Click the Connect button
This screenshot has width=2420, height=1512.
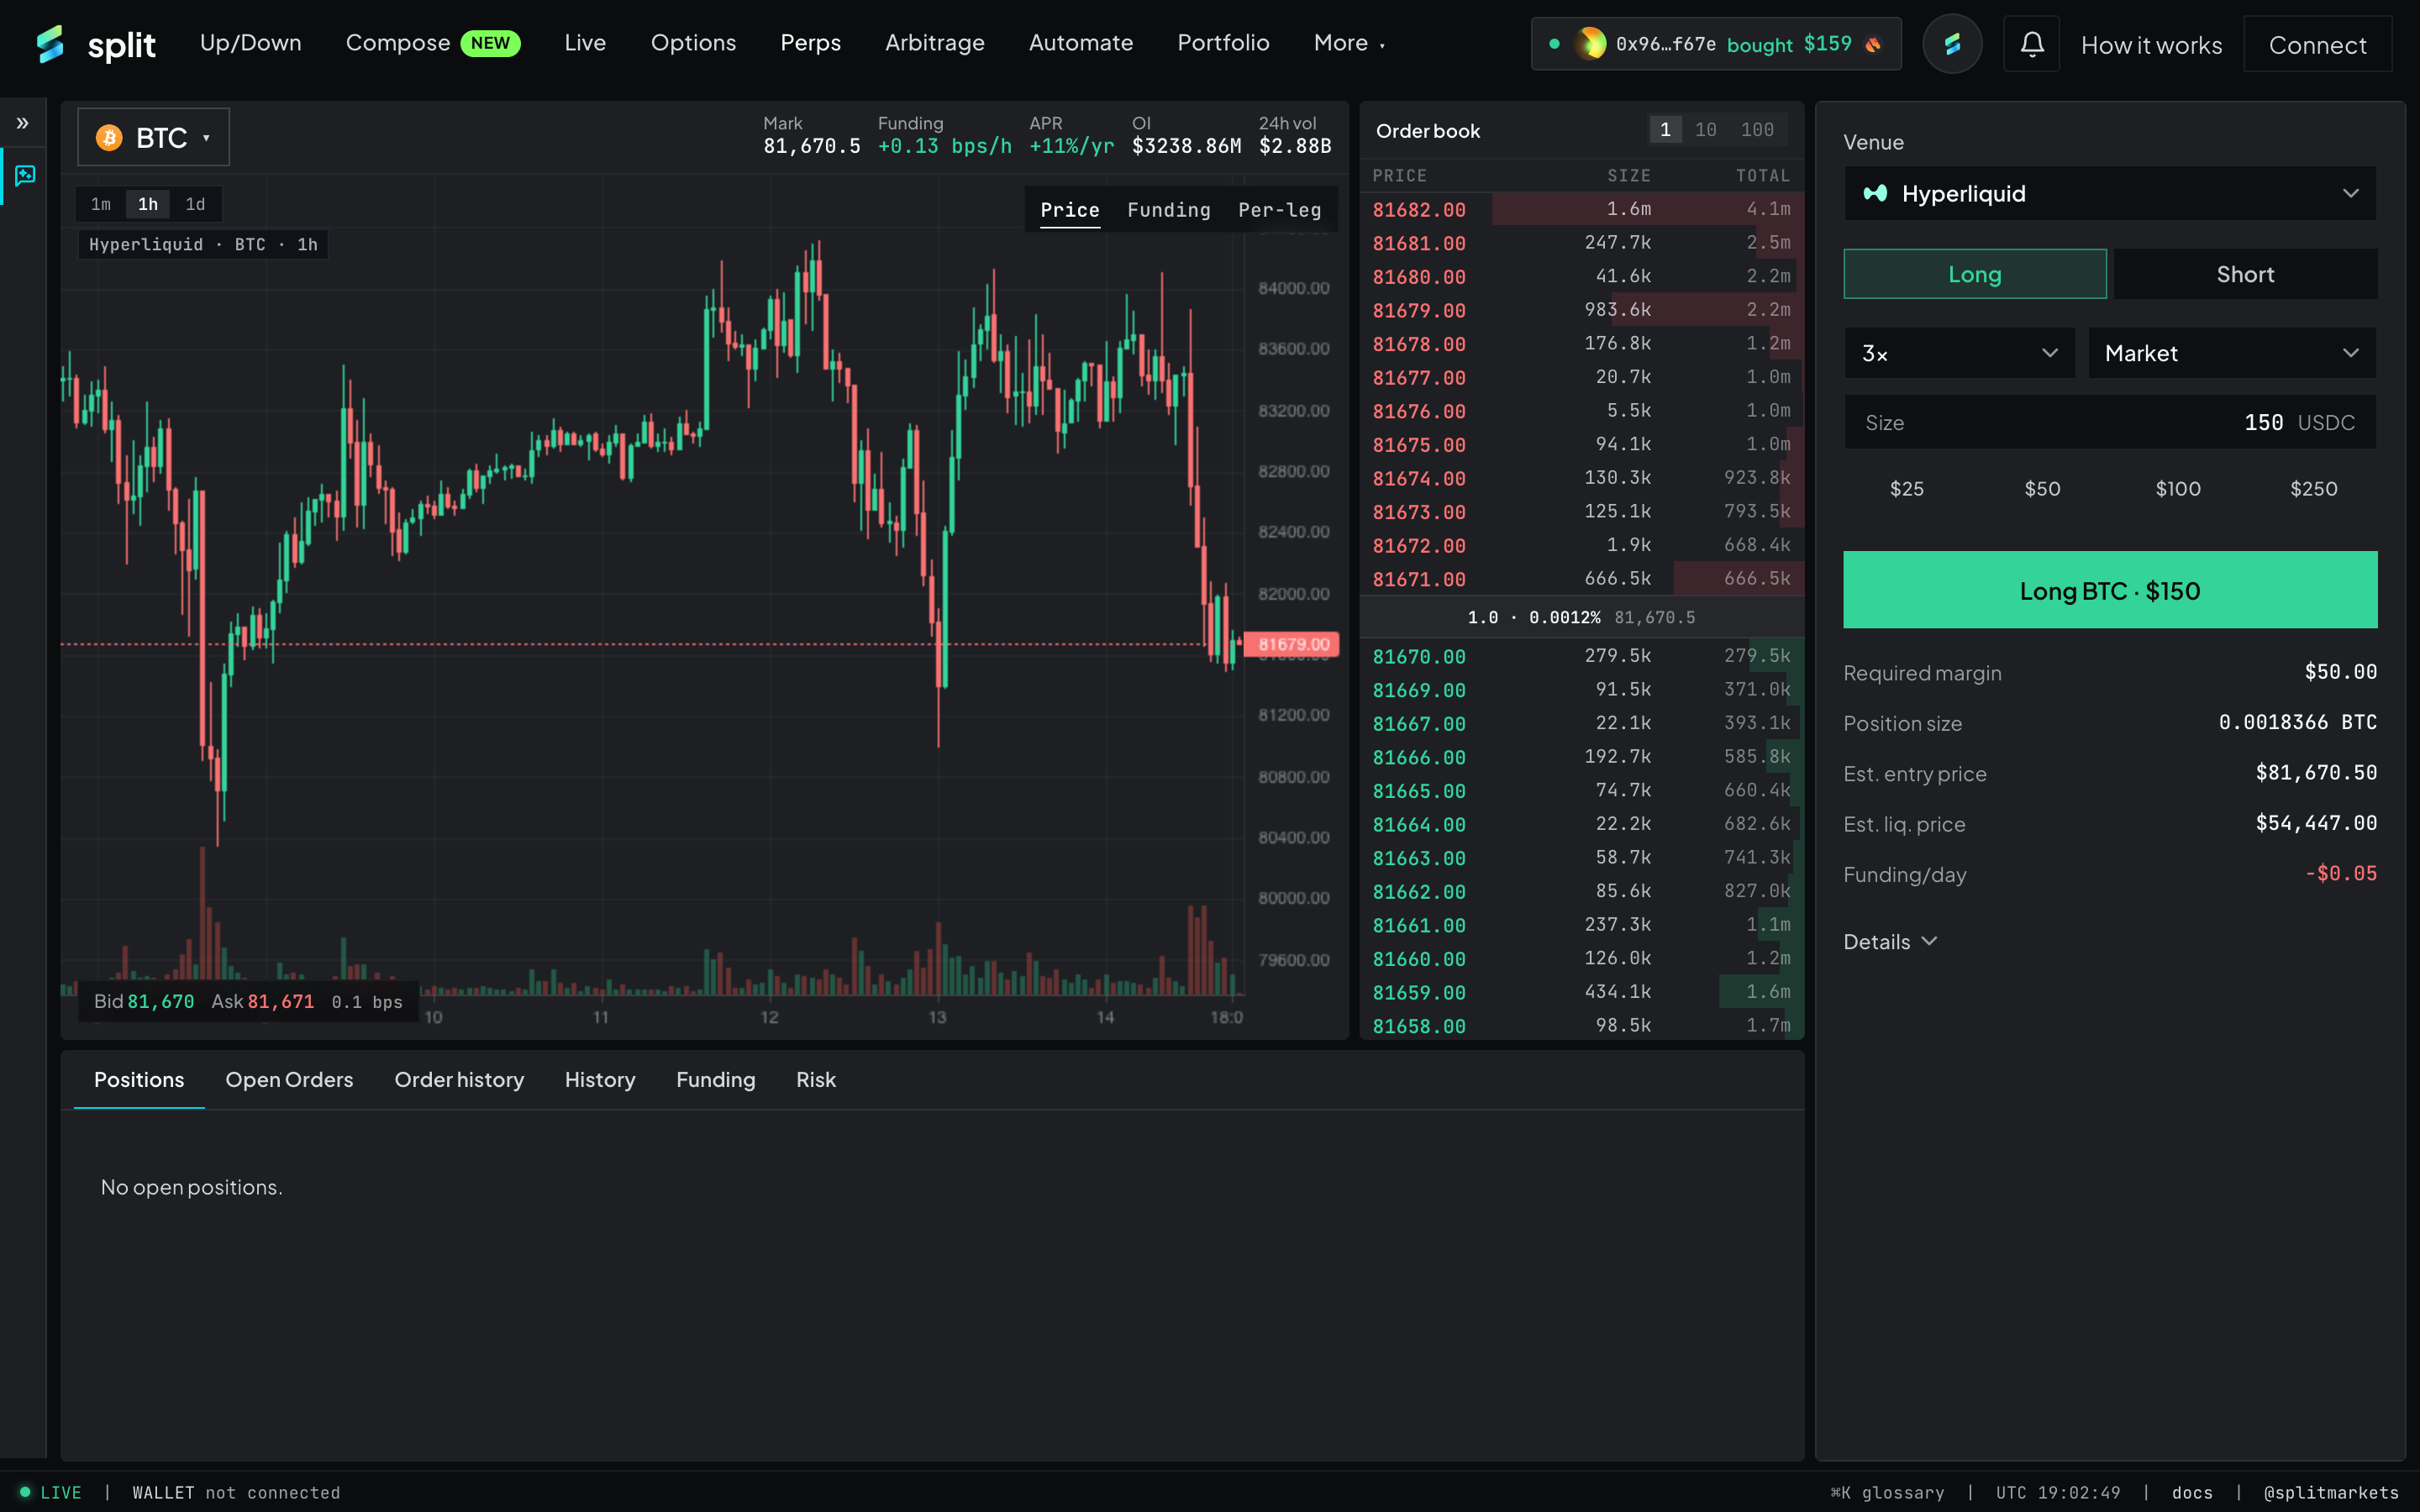(2317, 44)
